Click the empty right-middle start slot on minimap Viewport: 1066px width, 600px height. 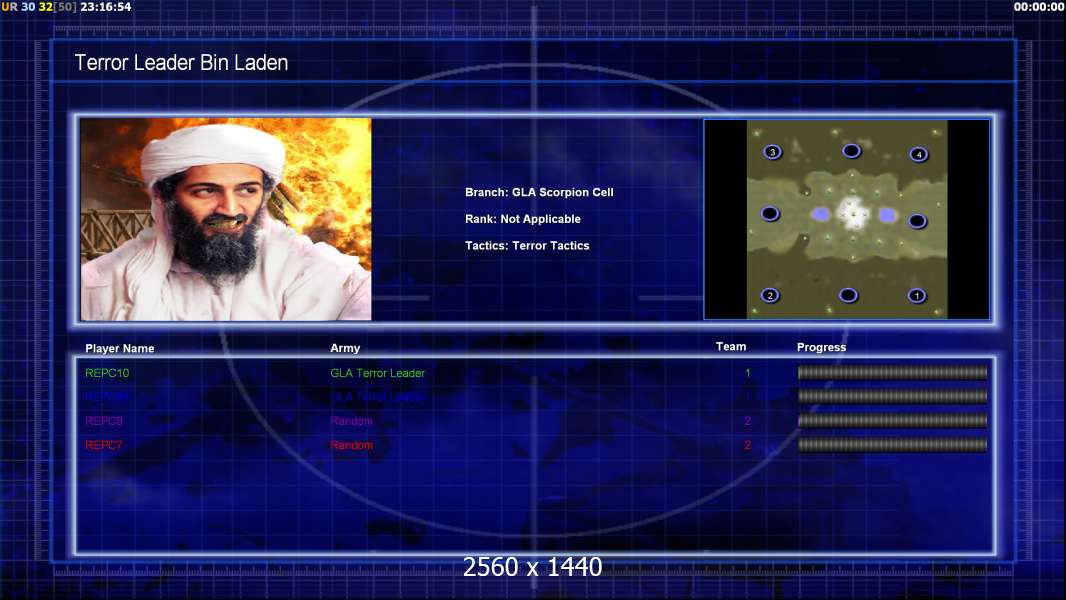coord(917,221)
